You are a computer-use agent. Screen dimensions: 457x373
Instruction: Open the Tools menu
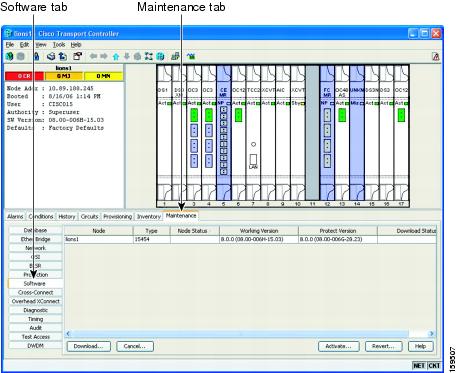pyautogui.click(x=59, y=45)
